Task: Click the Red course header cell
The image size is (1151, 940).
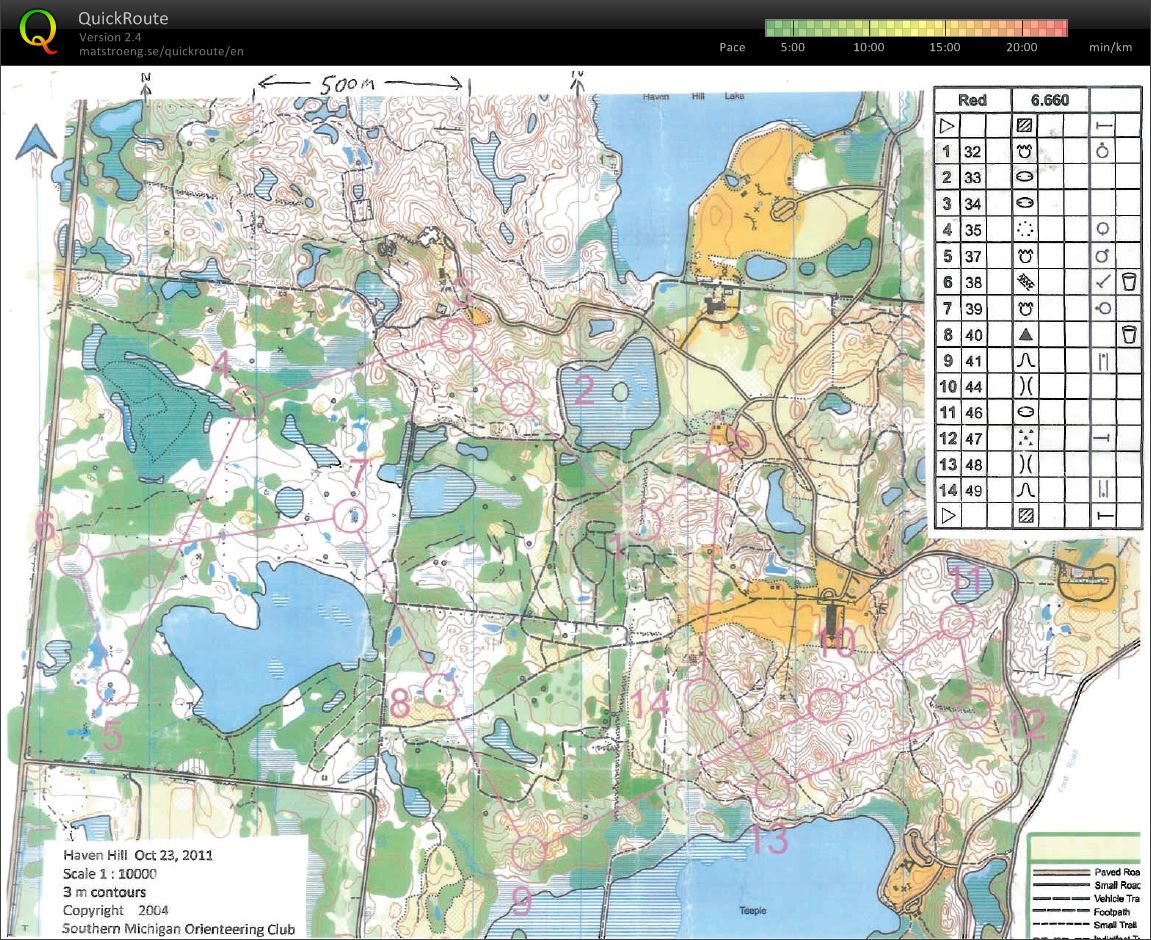Action: (972, 100)
